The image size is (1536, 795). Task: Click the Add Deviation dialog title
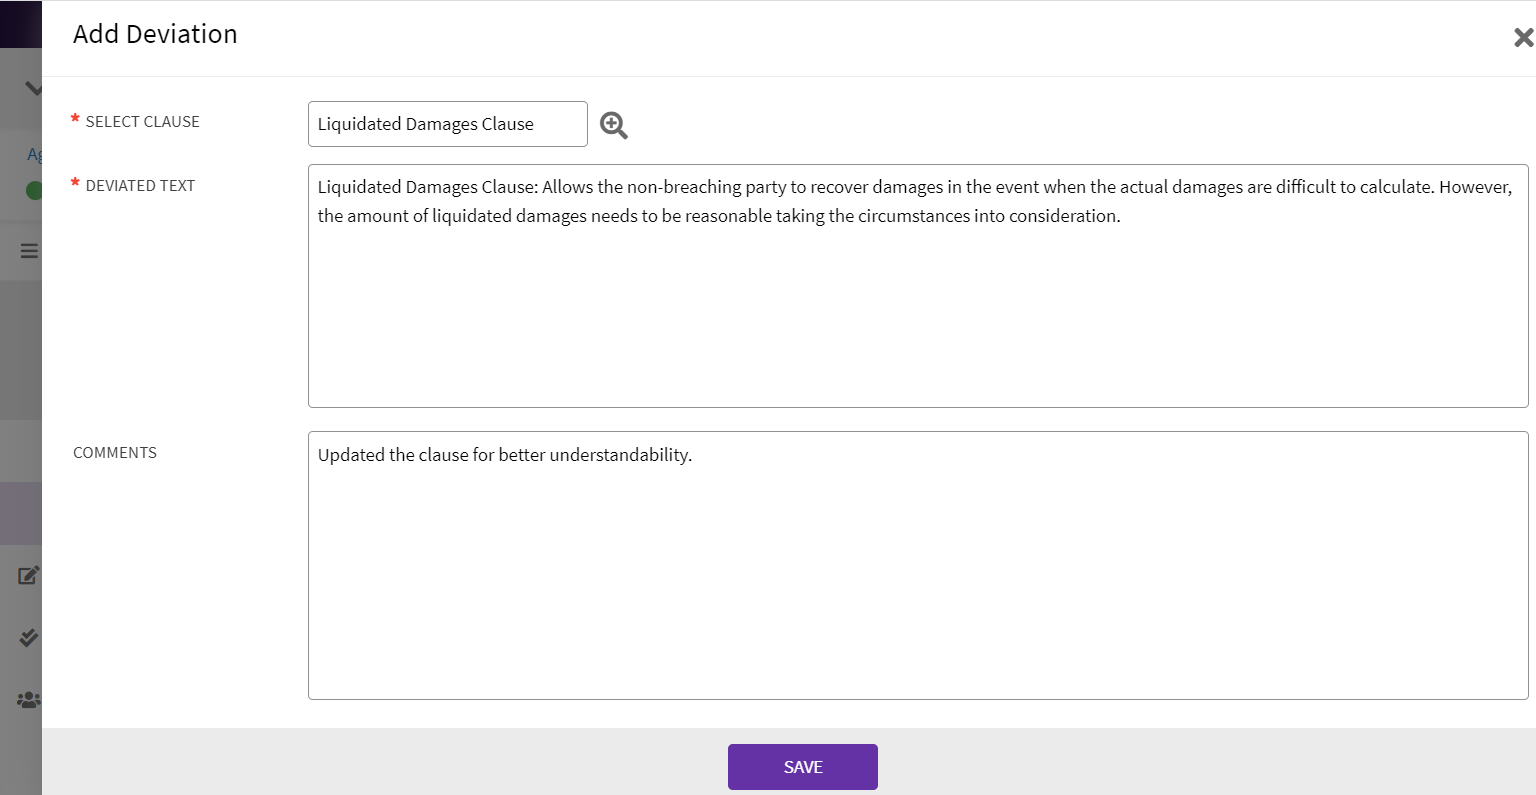(155, 34)
